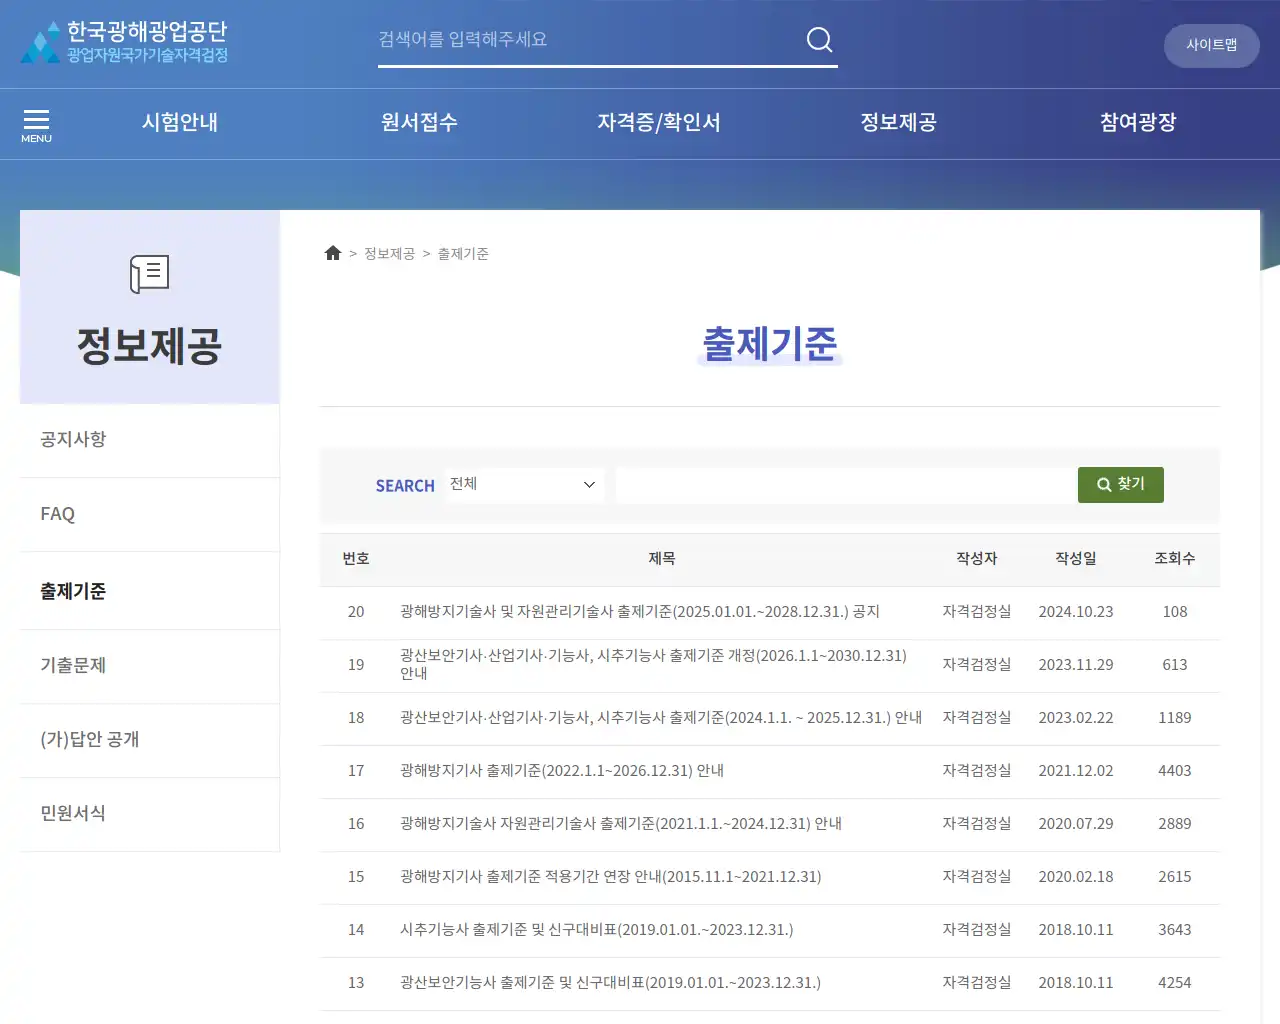Click the view count 4254 cell

[1175, 983]
